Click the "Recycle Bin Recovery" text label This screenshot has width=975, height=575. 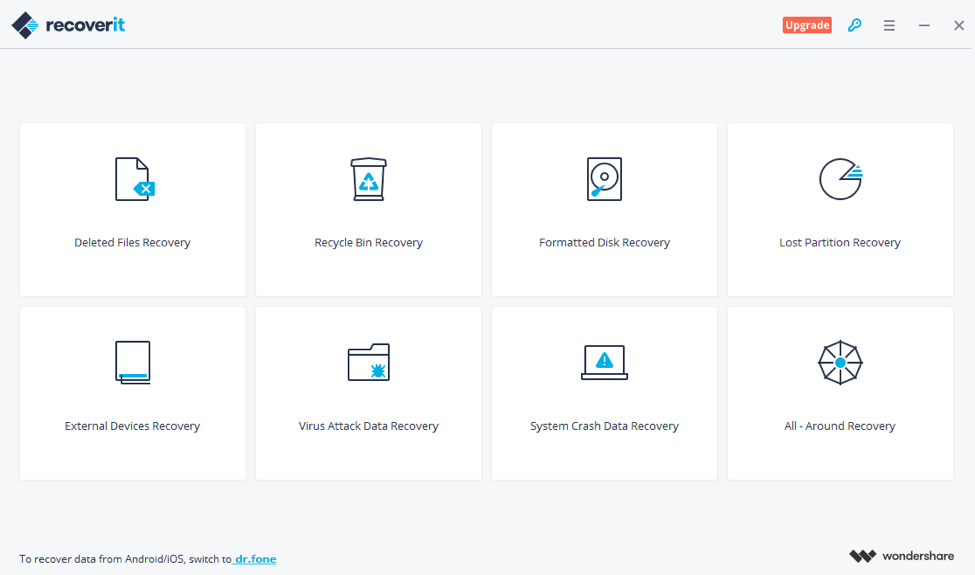pyautogui.click(x=369, y=243)
